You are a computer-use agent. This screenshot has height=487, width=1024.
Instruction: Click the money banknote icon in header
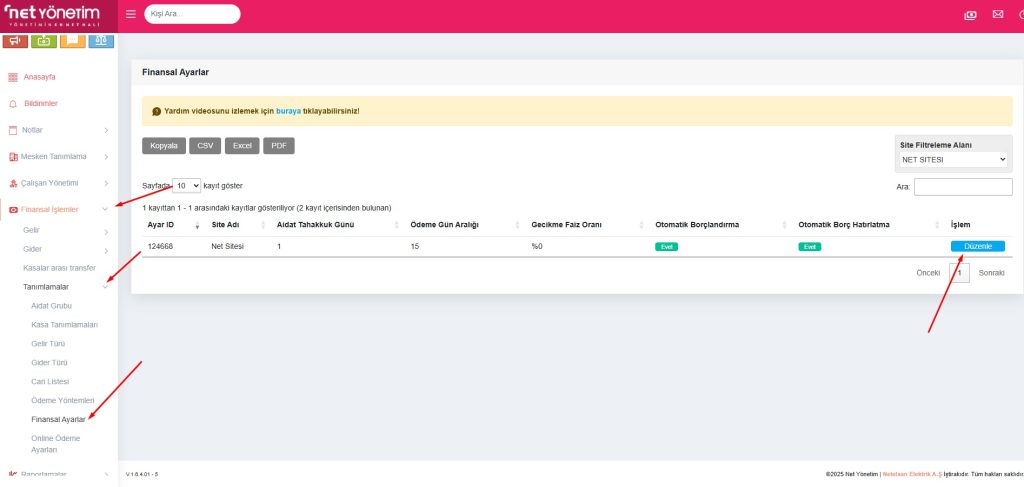(x=970, y=14)
